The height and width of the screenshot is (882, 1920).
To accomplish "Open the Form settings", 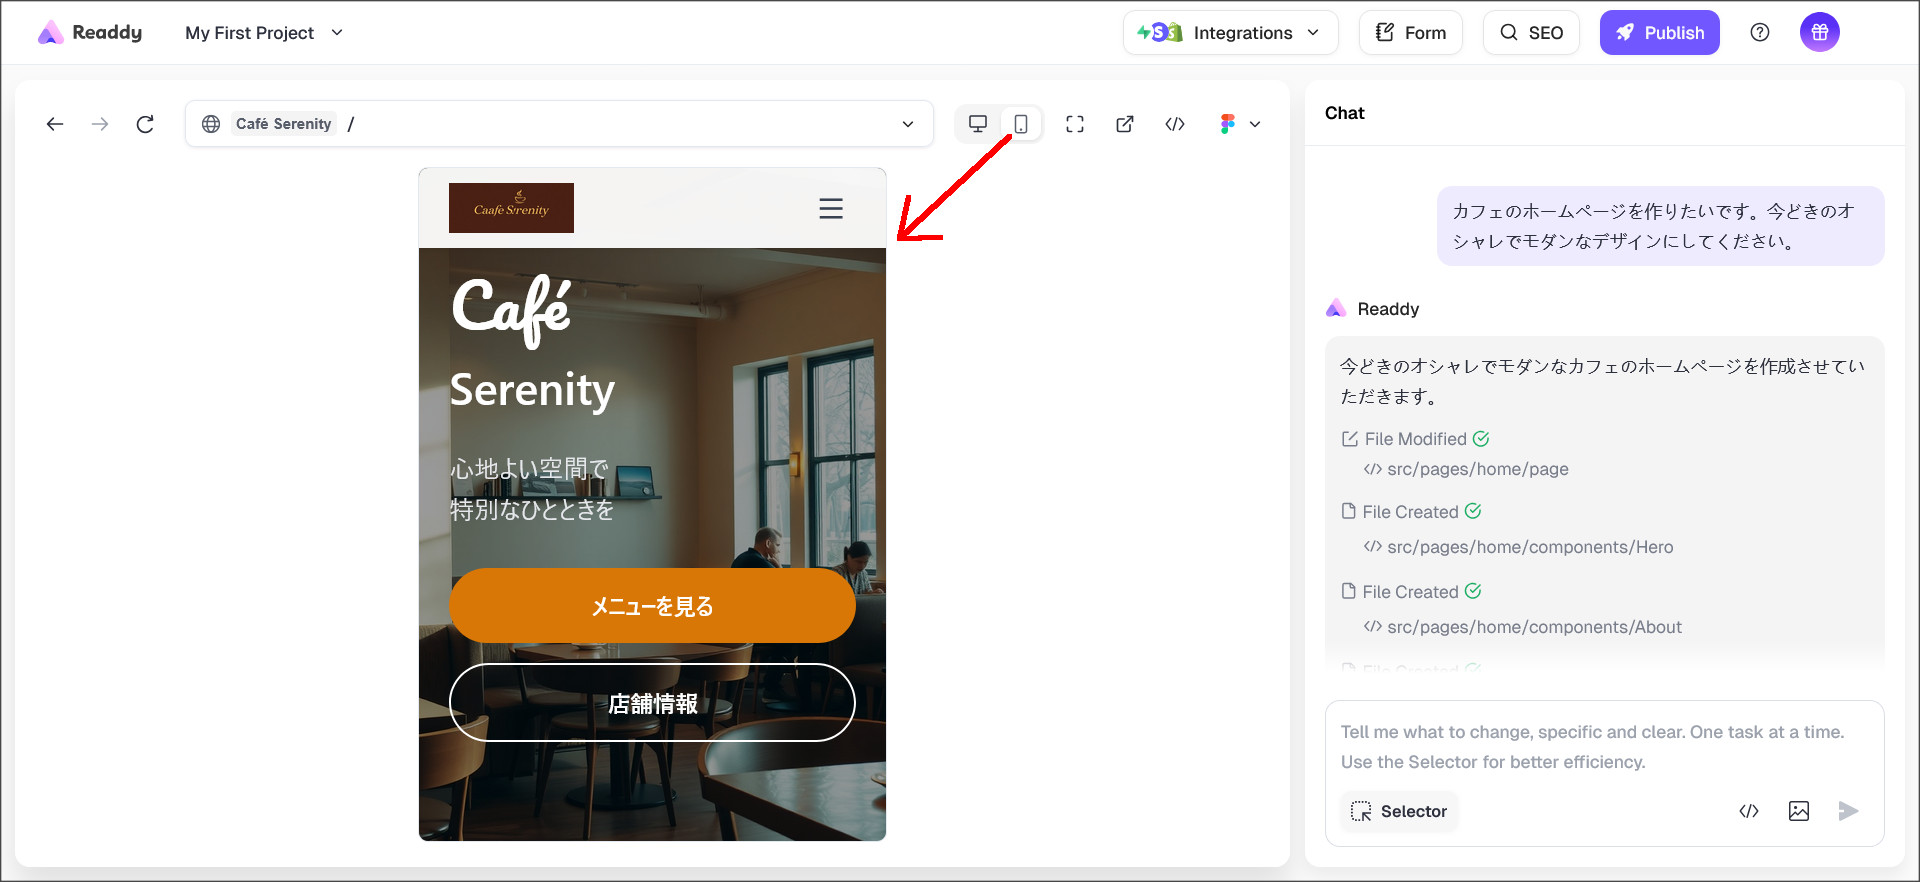I will click(1410, 33).
